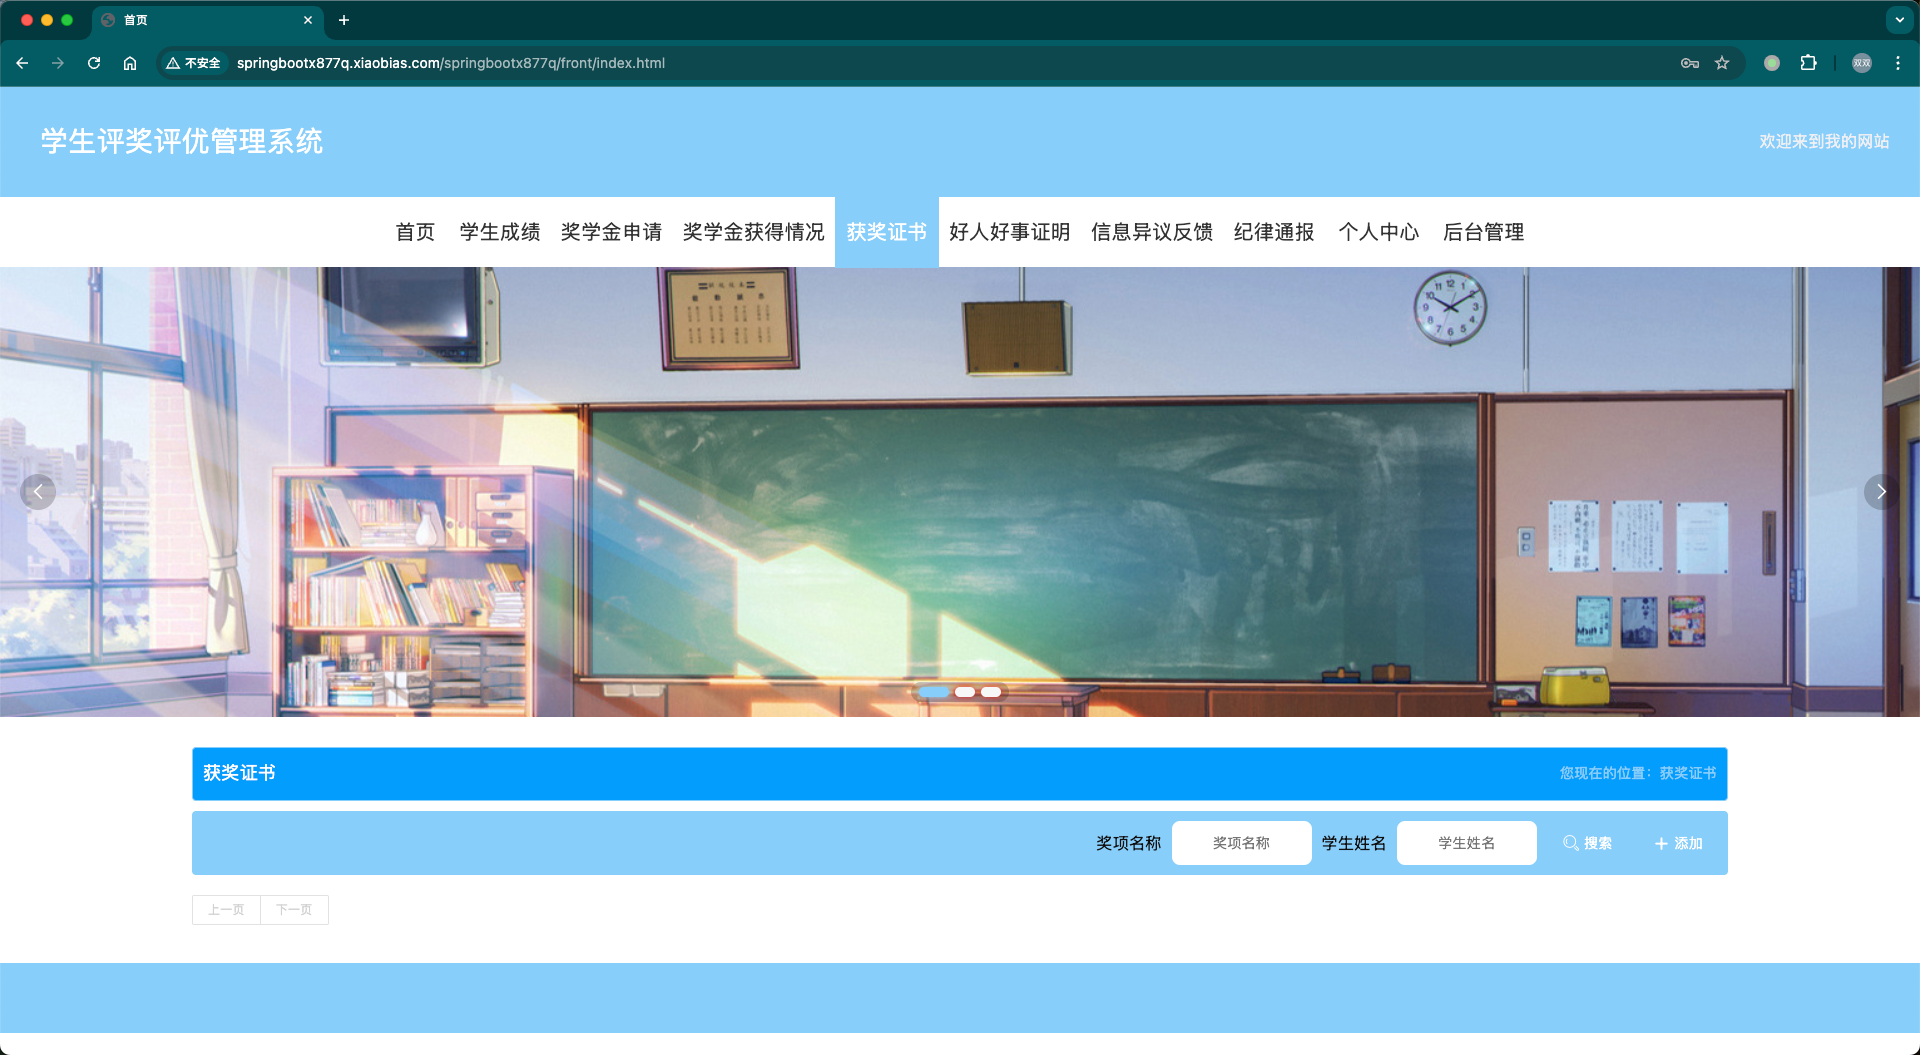This screenshot has height=1055, width=1920.
Task: Focus the 奖项名称 search field
Action: 1242,843
